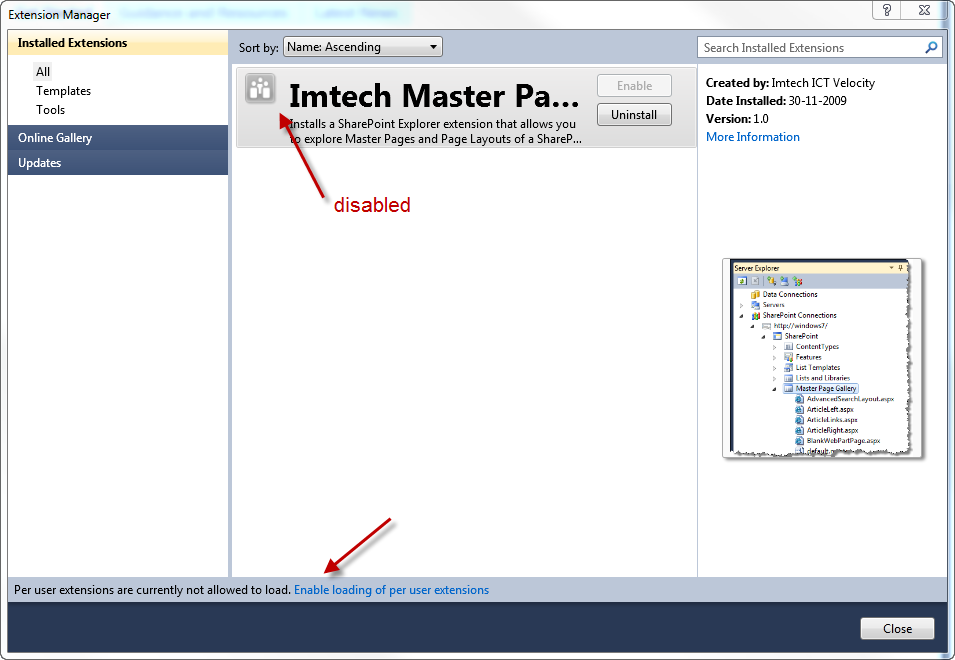The width and height of the screenshot is (955, 660).
Task: Open the Online Gallery section
Action: [118, 138]
